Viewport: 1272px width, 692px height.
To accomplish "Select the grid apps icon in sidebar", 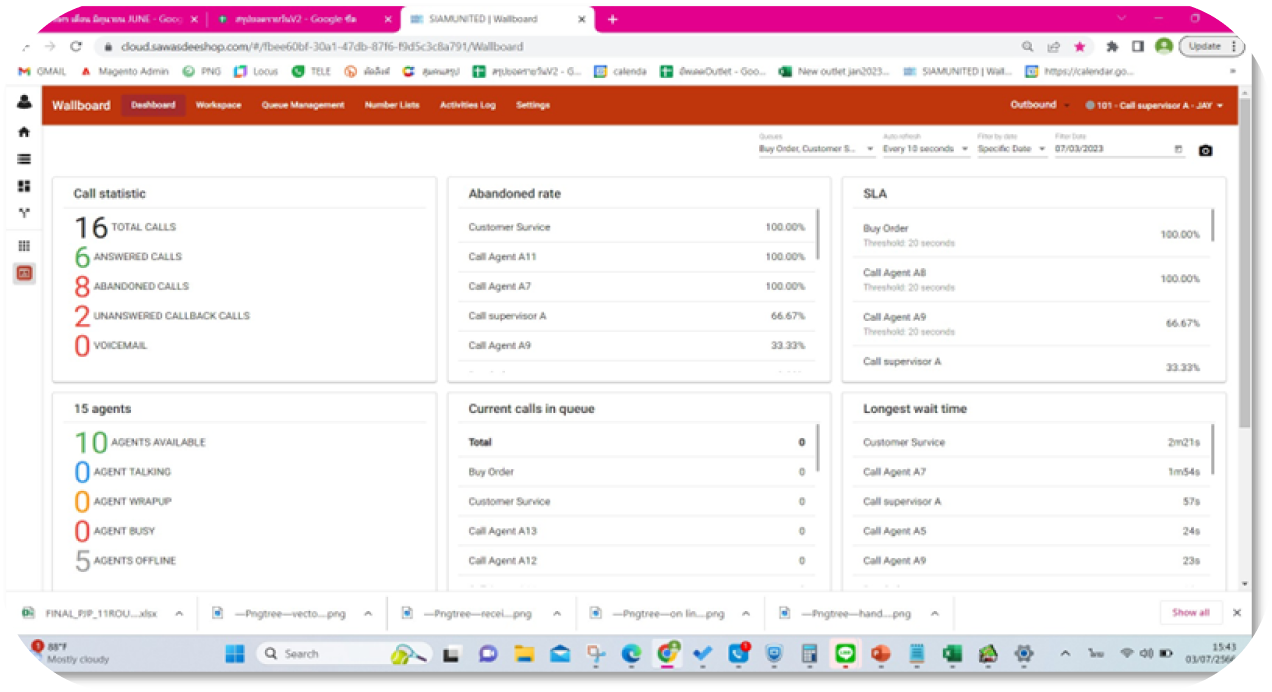I will pos(24,246).
